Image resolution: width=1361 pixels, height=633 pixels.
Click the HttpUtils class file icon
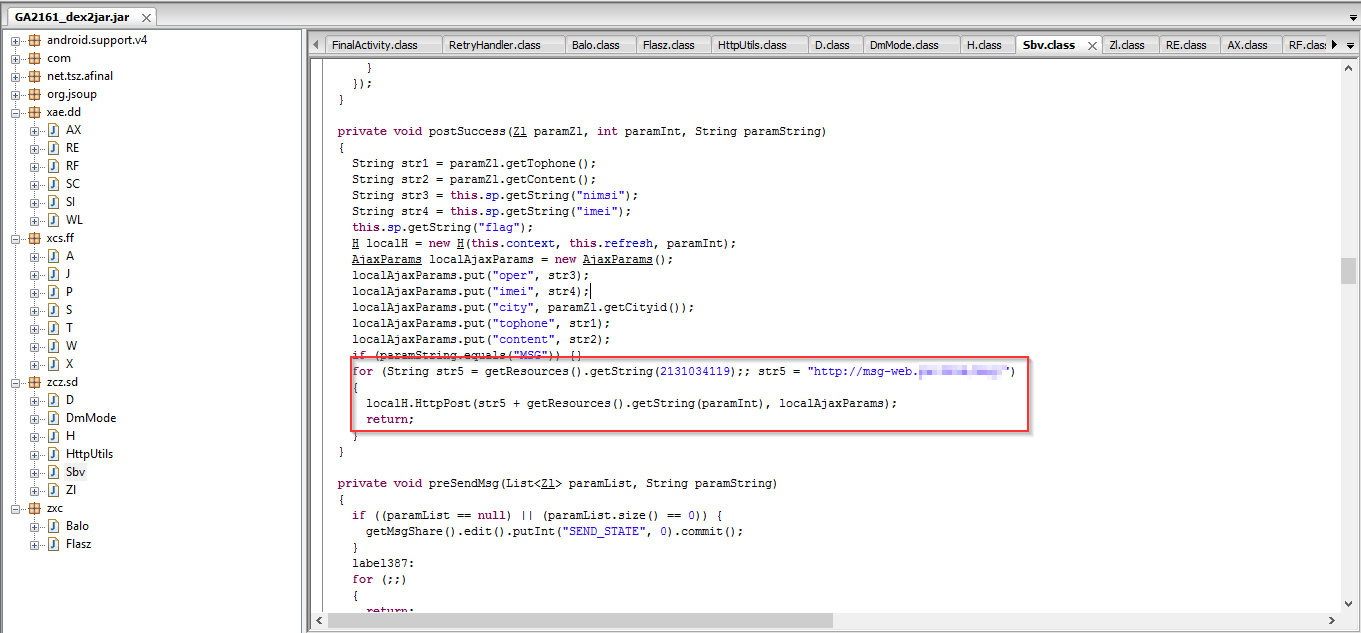coord(53,454)
